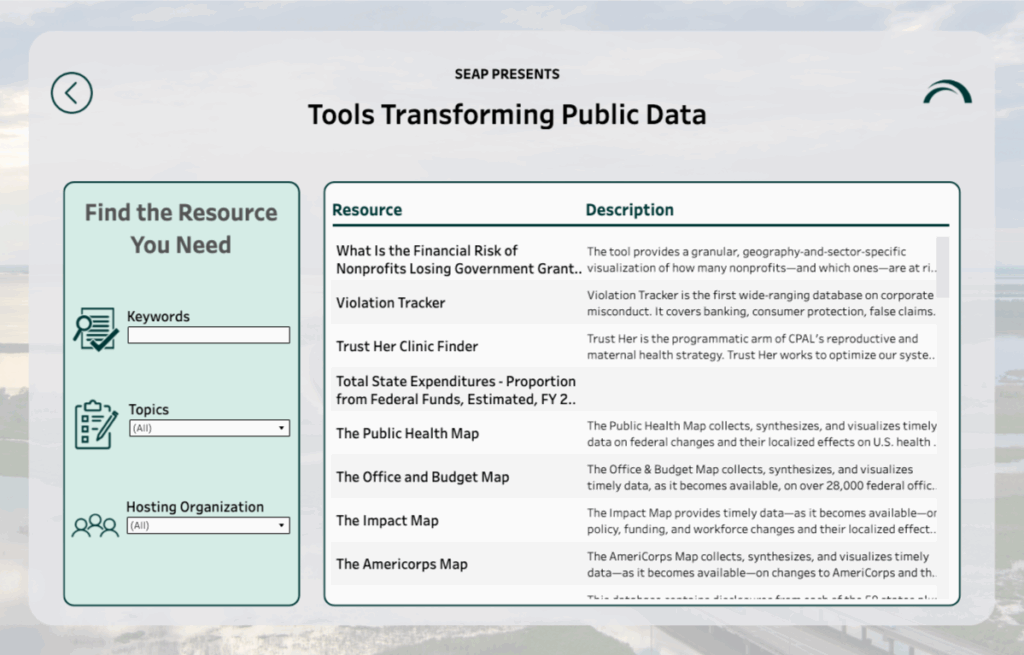Click the Hosting Organization people icon

(95, 525)
